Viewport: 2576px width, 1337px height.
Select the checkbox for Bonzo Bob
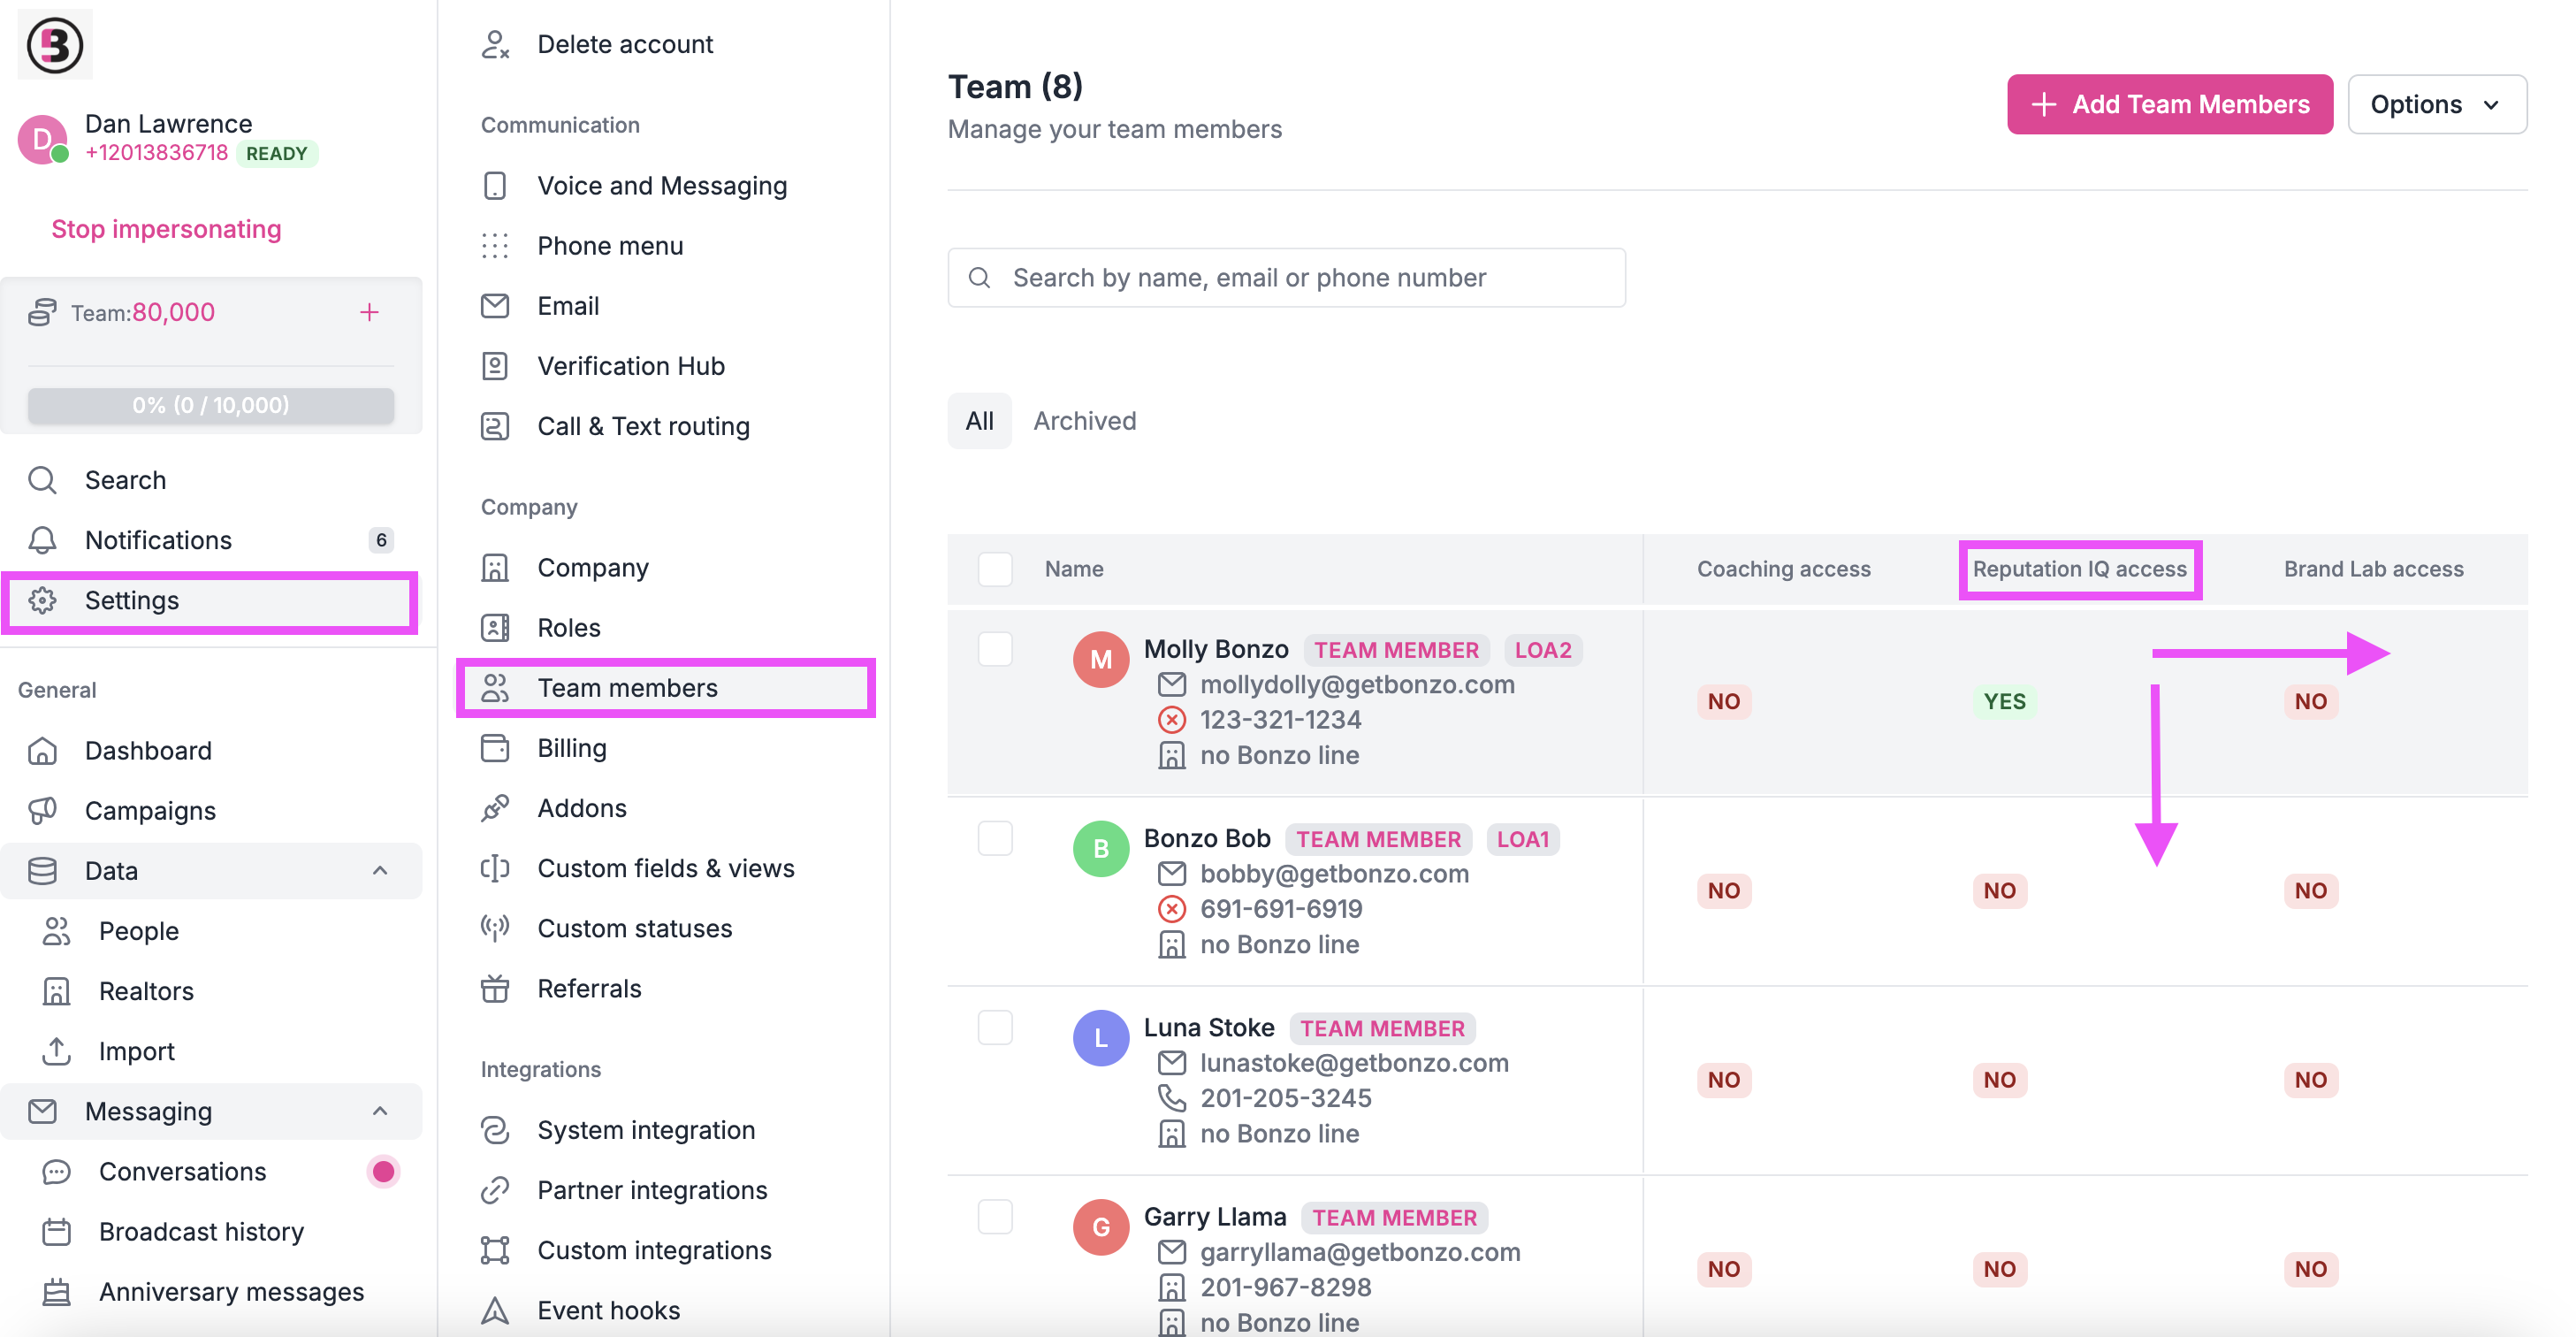tap(995, 838)
